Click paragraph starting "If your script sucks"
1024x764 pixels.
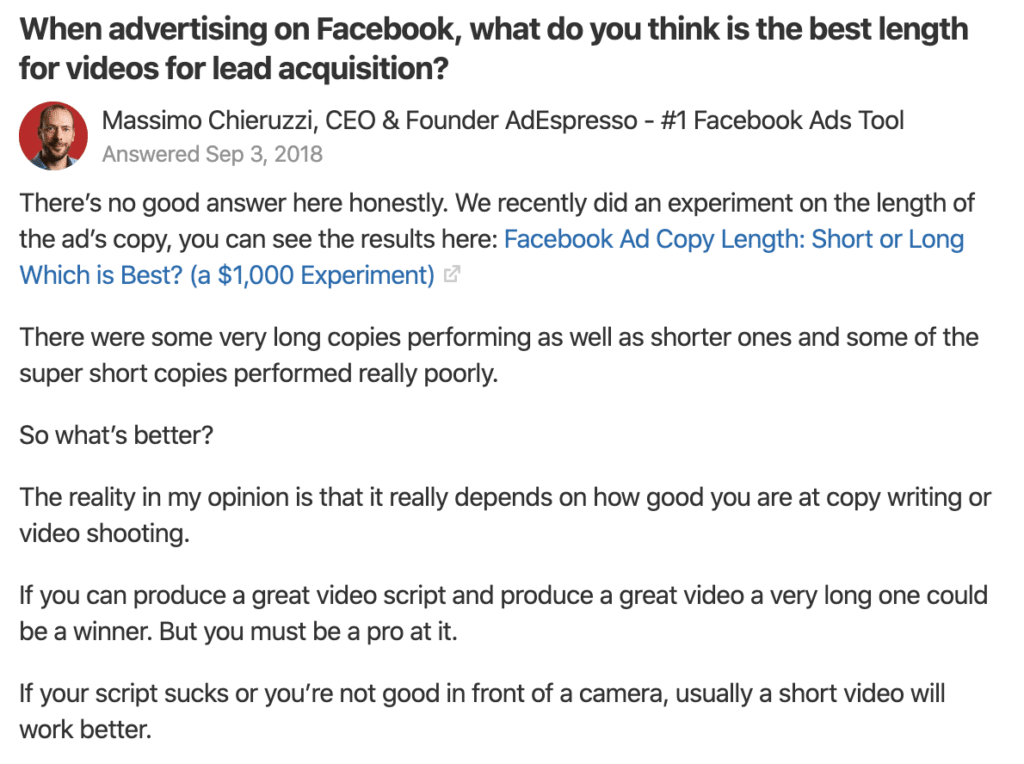(482, 711)
